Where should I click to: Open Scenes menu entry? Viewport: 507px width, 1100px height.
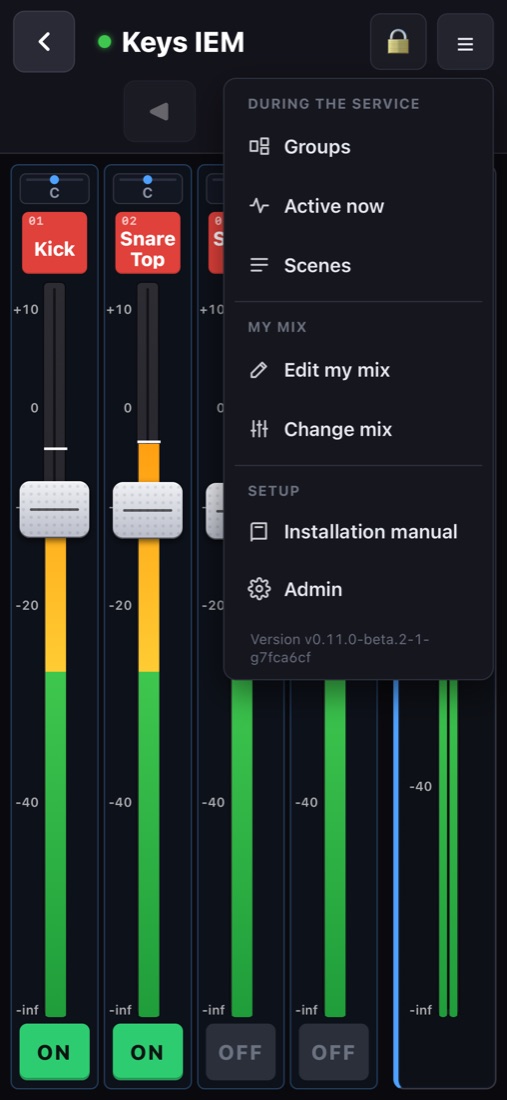[358, 265]
